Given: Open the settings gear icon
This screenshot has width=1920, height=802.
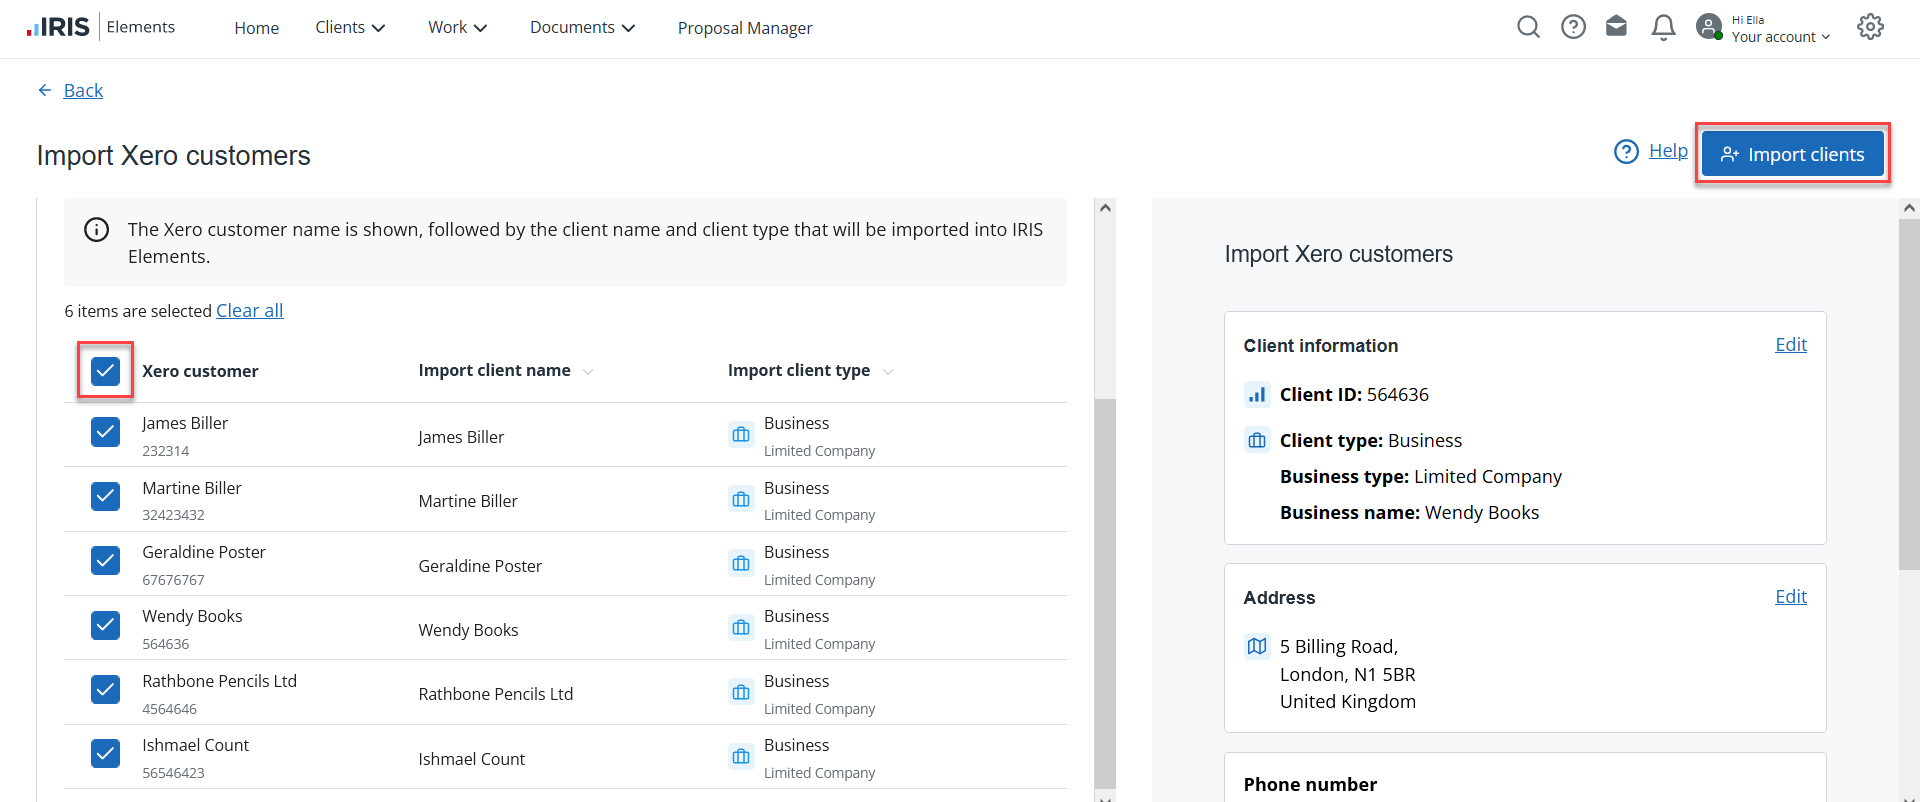Looking at the screenshot, I should pos(1870,27).
